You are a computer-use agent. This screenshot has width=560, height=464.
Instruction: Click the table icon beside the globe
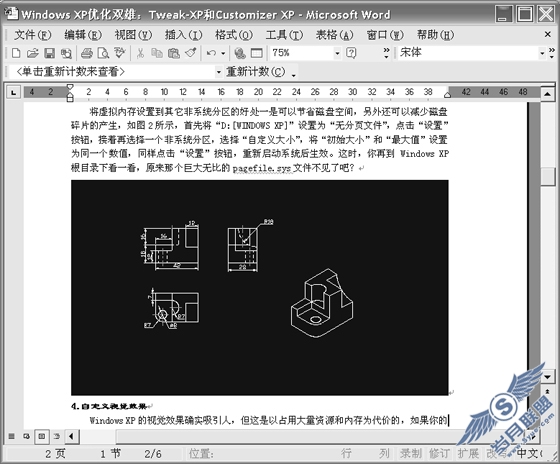256,53
